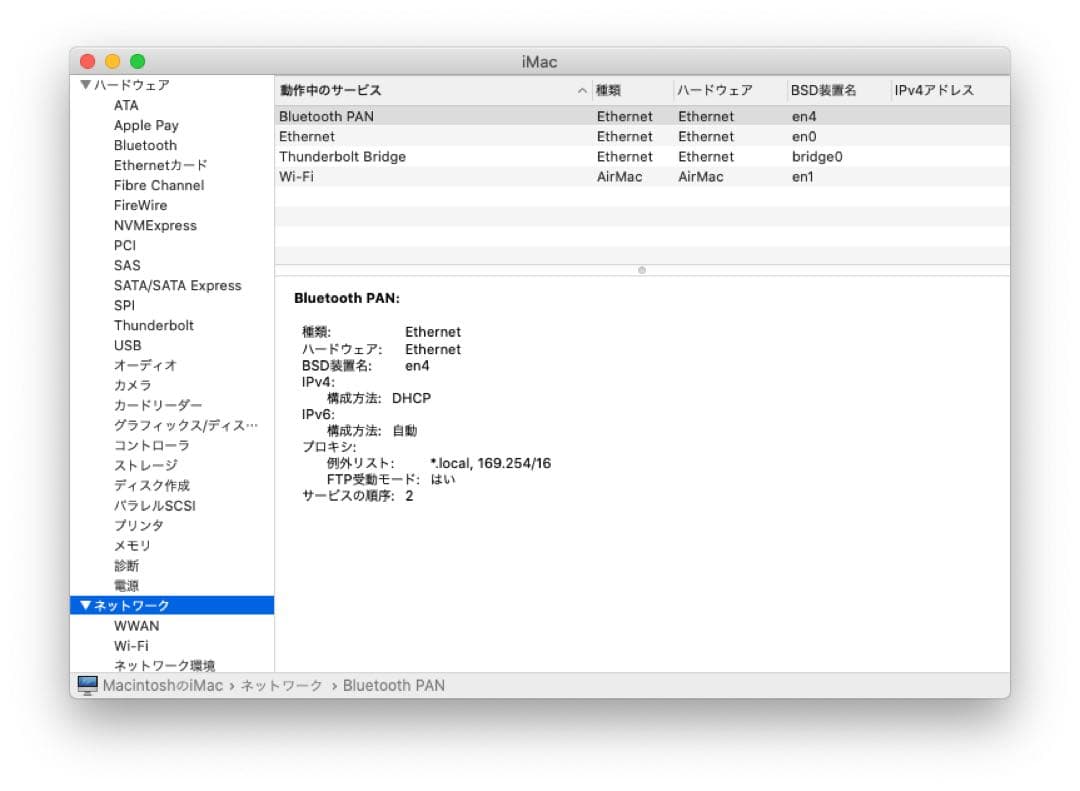Select the ネットワーク category row
1080x791 pixels.
click(x=172, y=605)
